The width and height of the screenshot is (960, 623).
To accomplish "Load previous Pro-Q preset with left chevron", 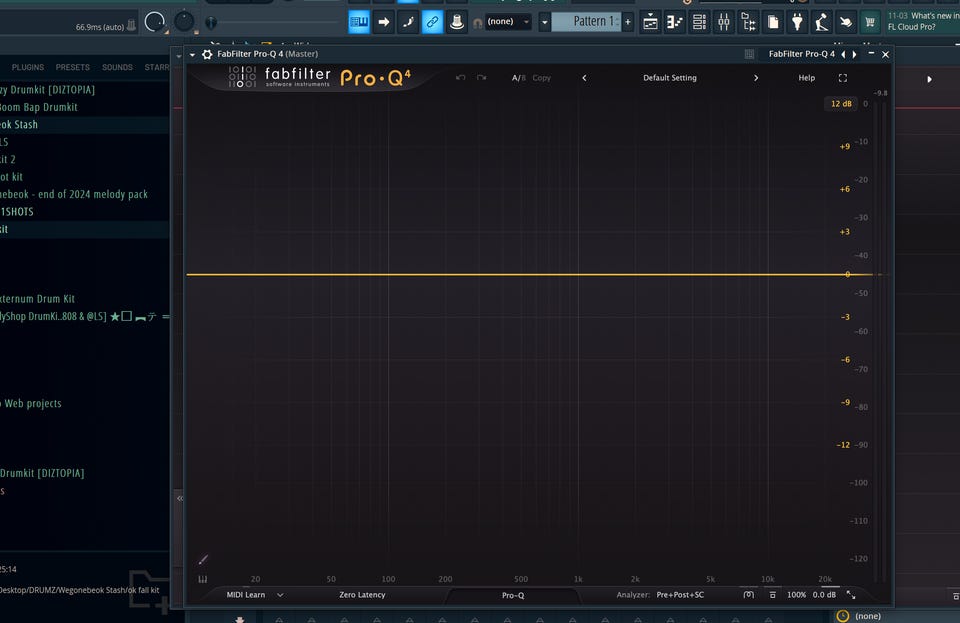I will click(x=584, y=78).
